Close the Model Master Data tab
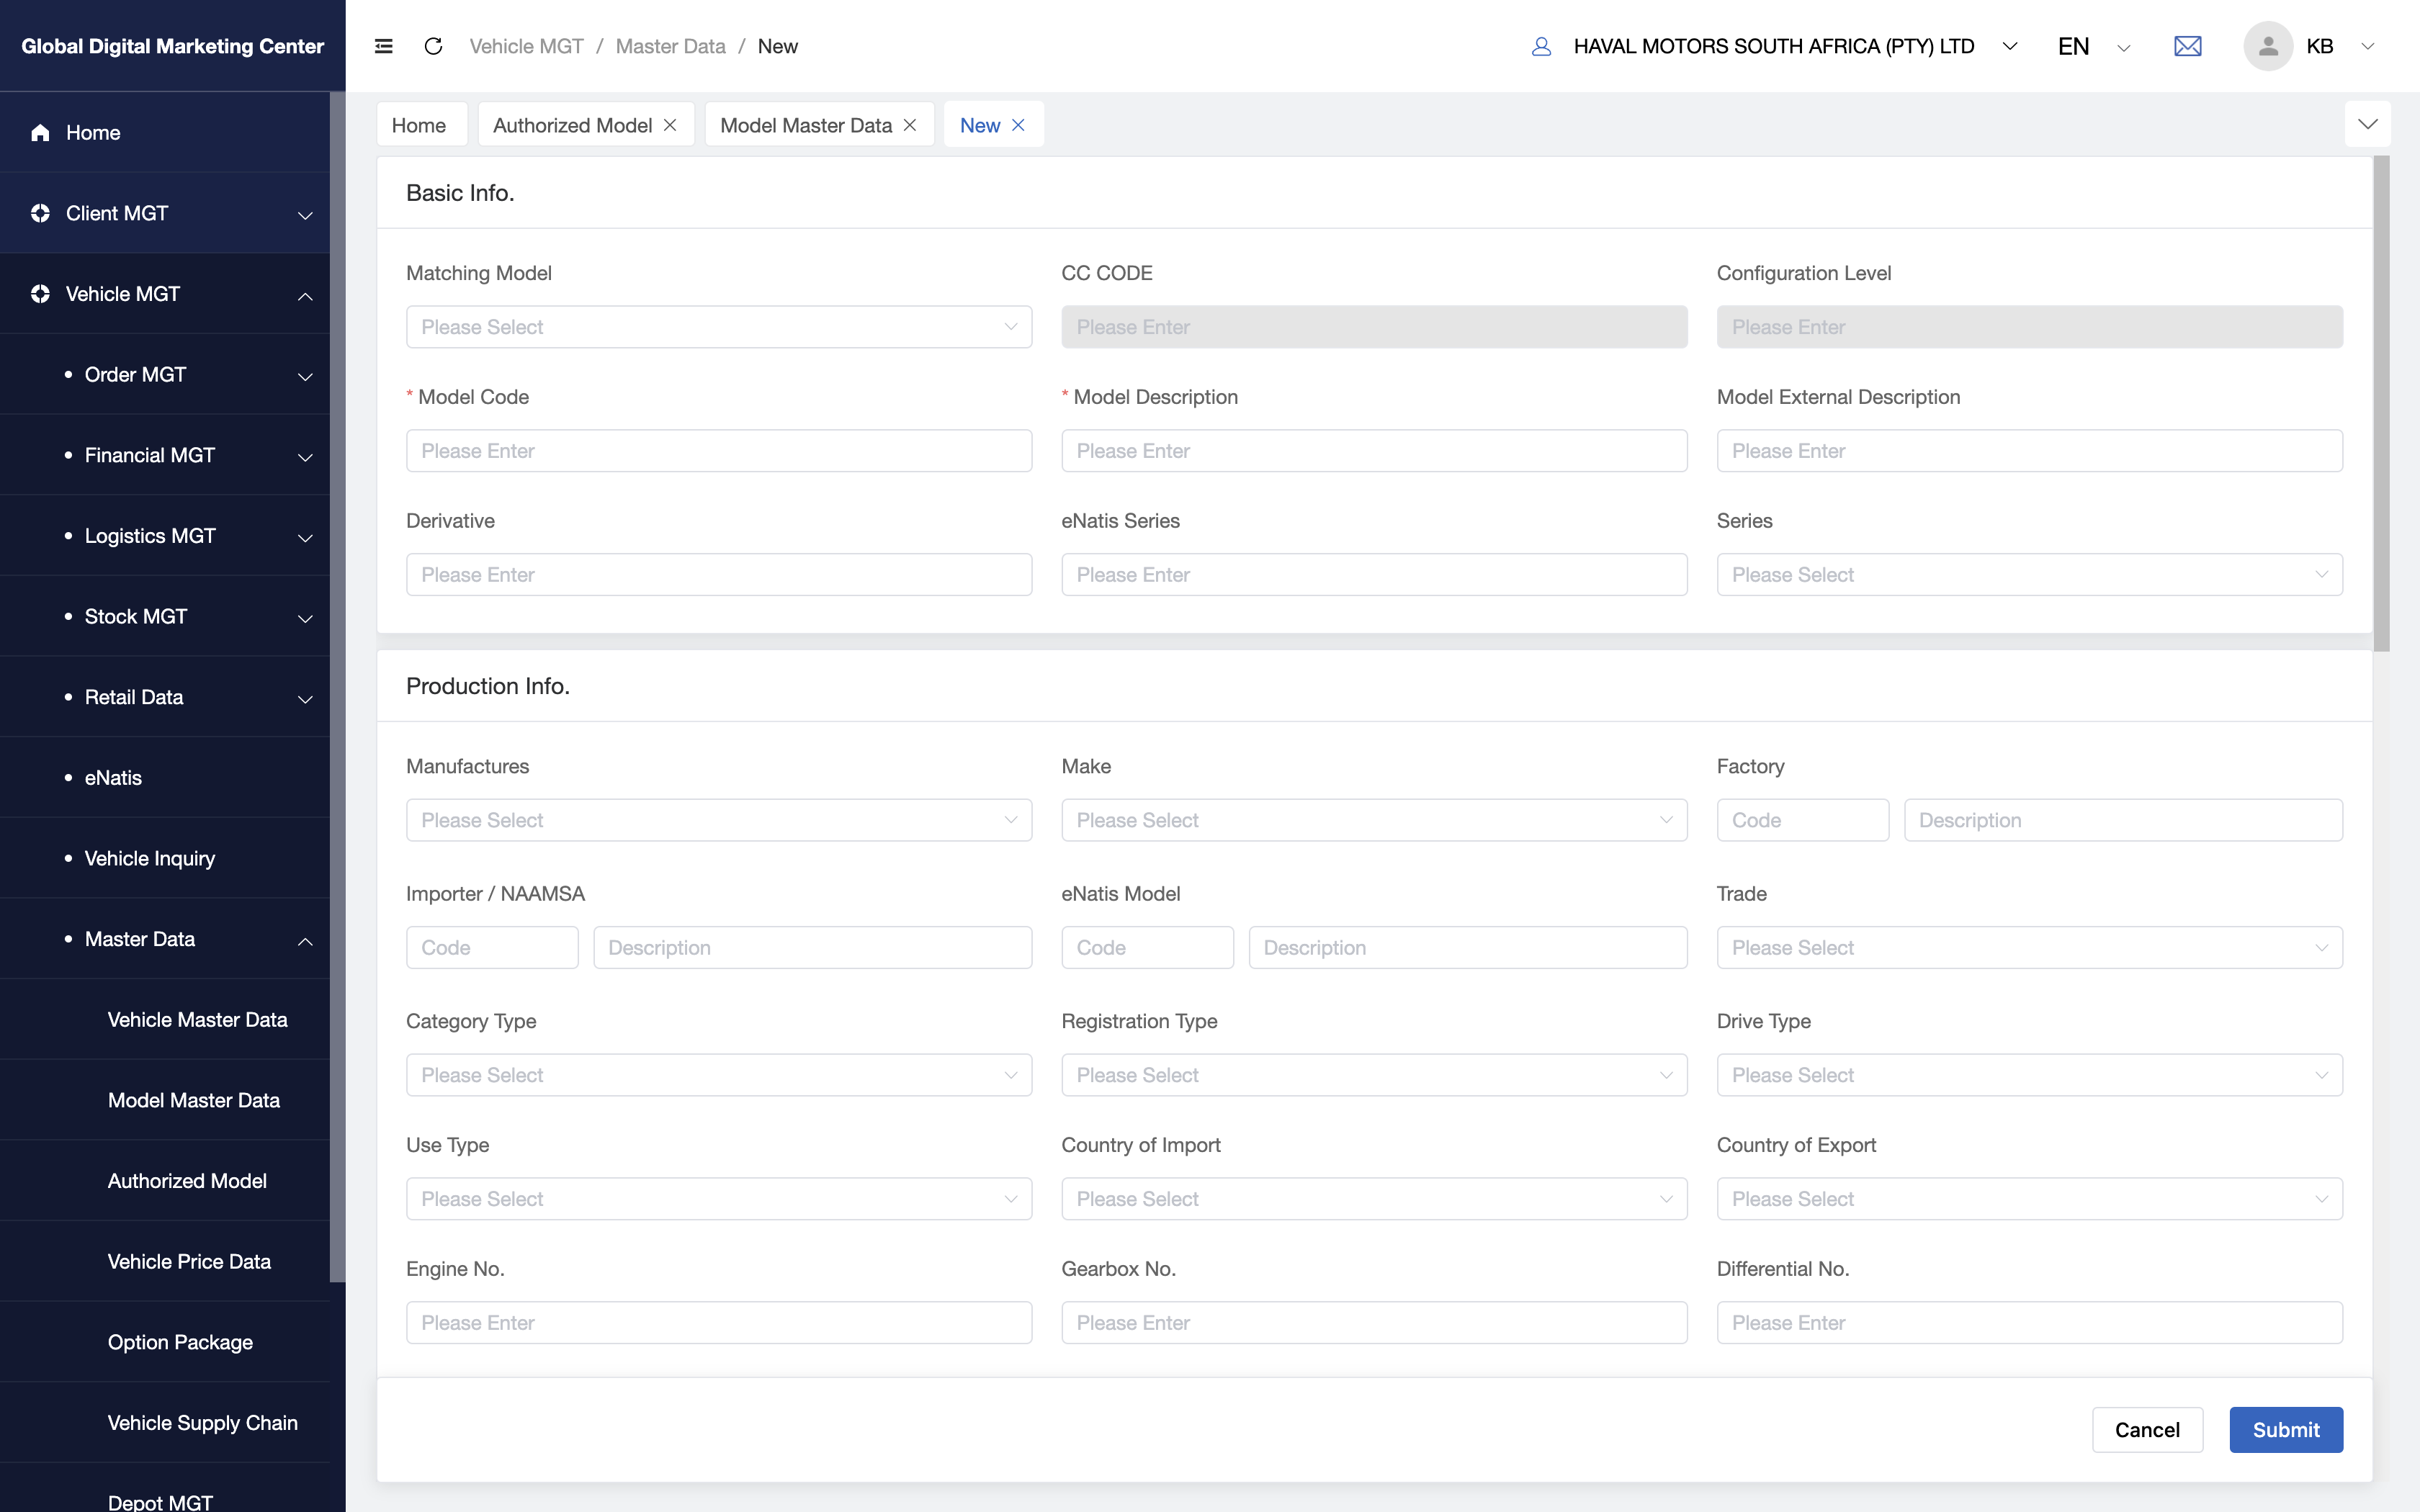The height and width of the screenshot is (1512, 2420). point(910,125)
